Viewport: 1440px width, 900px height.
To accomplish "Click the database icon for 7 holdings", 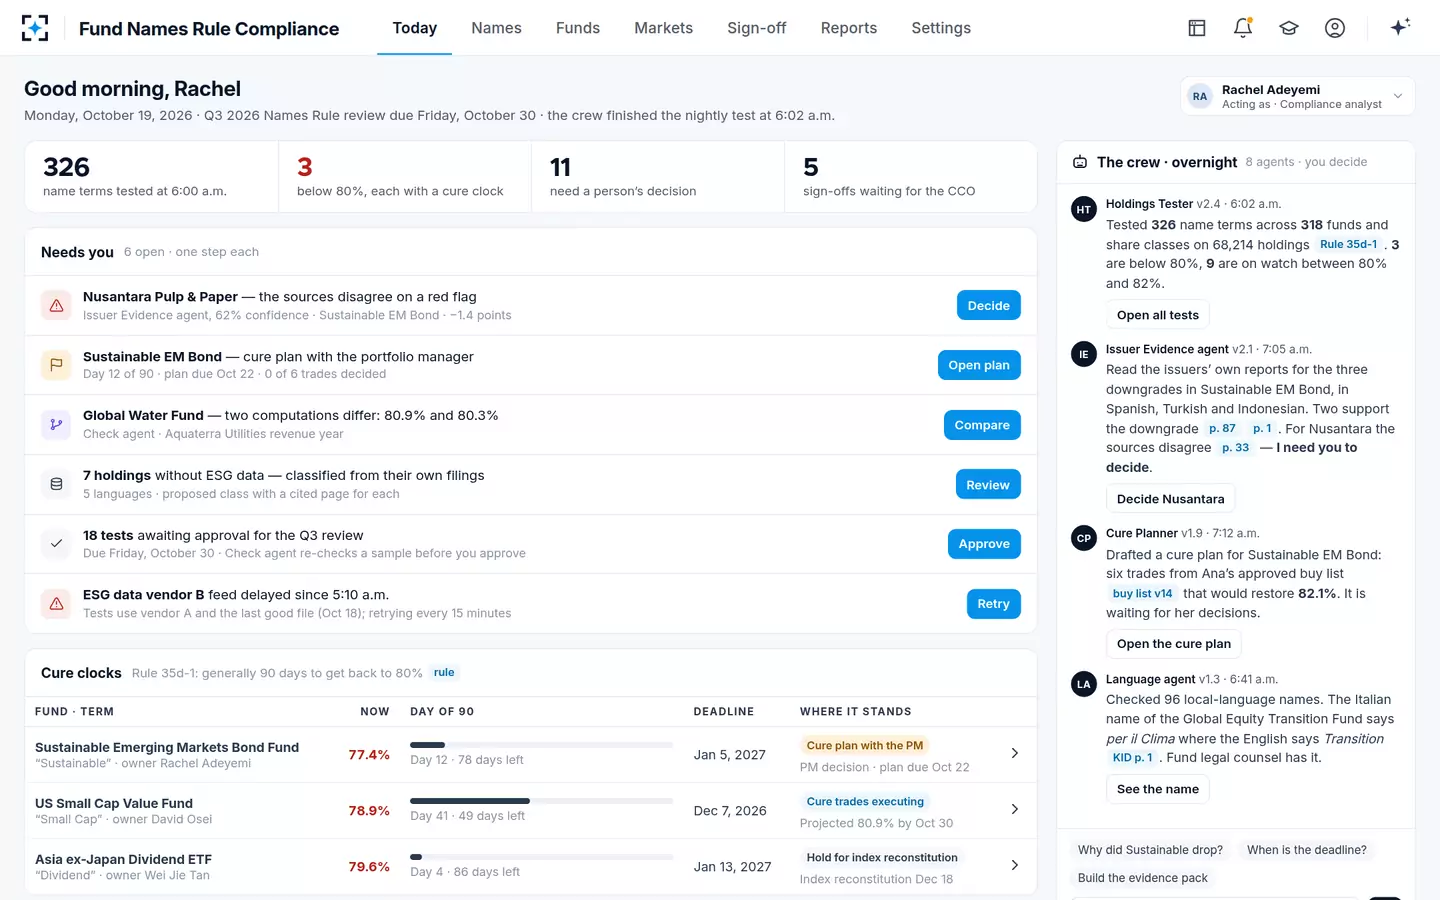I will pyautogui.click(x=56, y=484).
